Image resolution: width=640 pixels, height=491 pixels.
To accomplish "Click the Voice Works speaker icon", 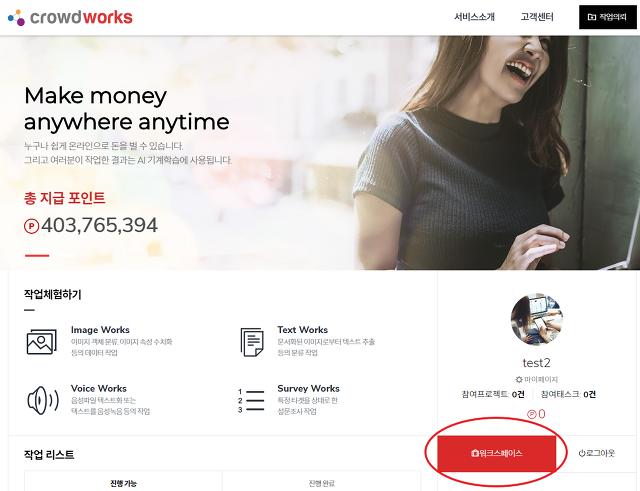I will (x=43, y=400).
